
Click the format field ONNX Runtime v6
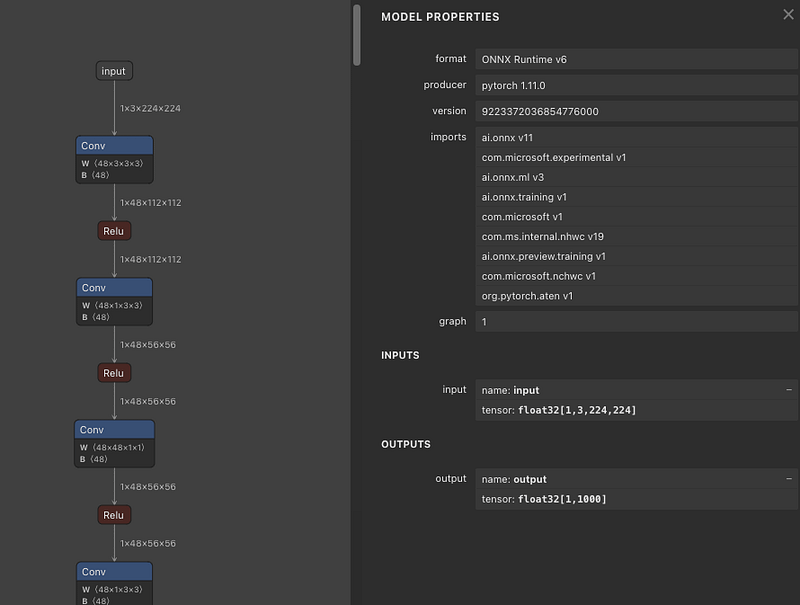click(636, 59)
